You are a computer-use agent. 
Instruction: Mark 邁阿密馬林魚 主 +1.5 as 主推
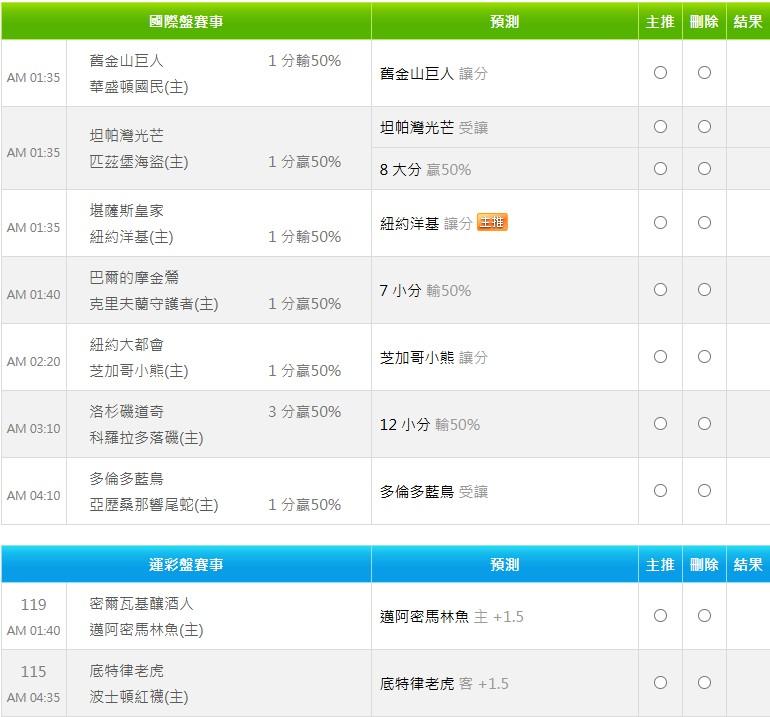click(x=660, y=616)
